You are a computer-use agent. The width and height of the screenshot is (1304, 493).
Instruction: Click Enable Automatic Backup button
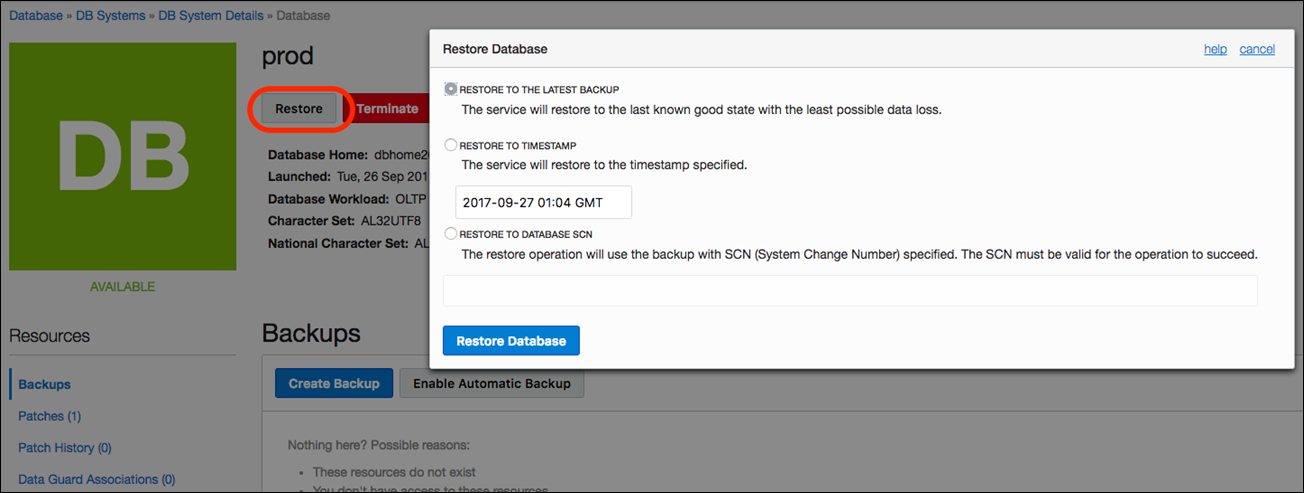point(491,383)
